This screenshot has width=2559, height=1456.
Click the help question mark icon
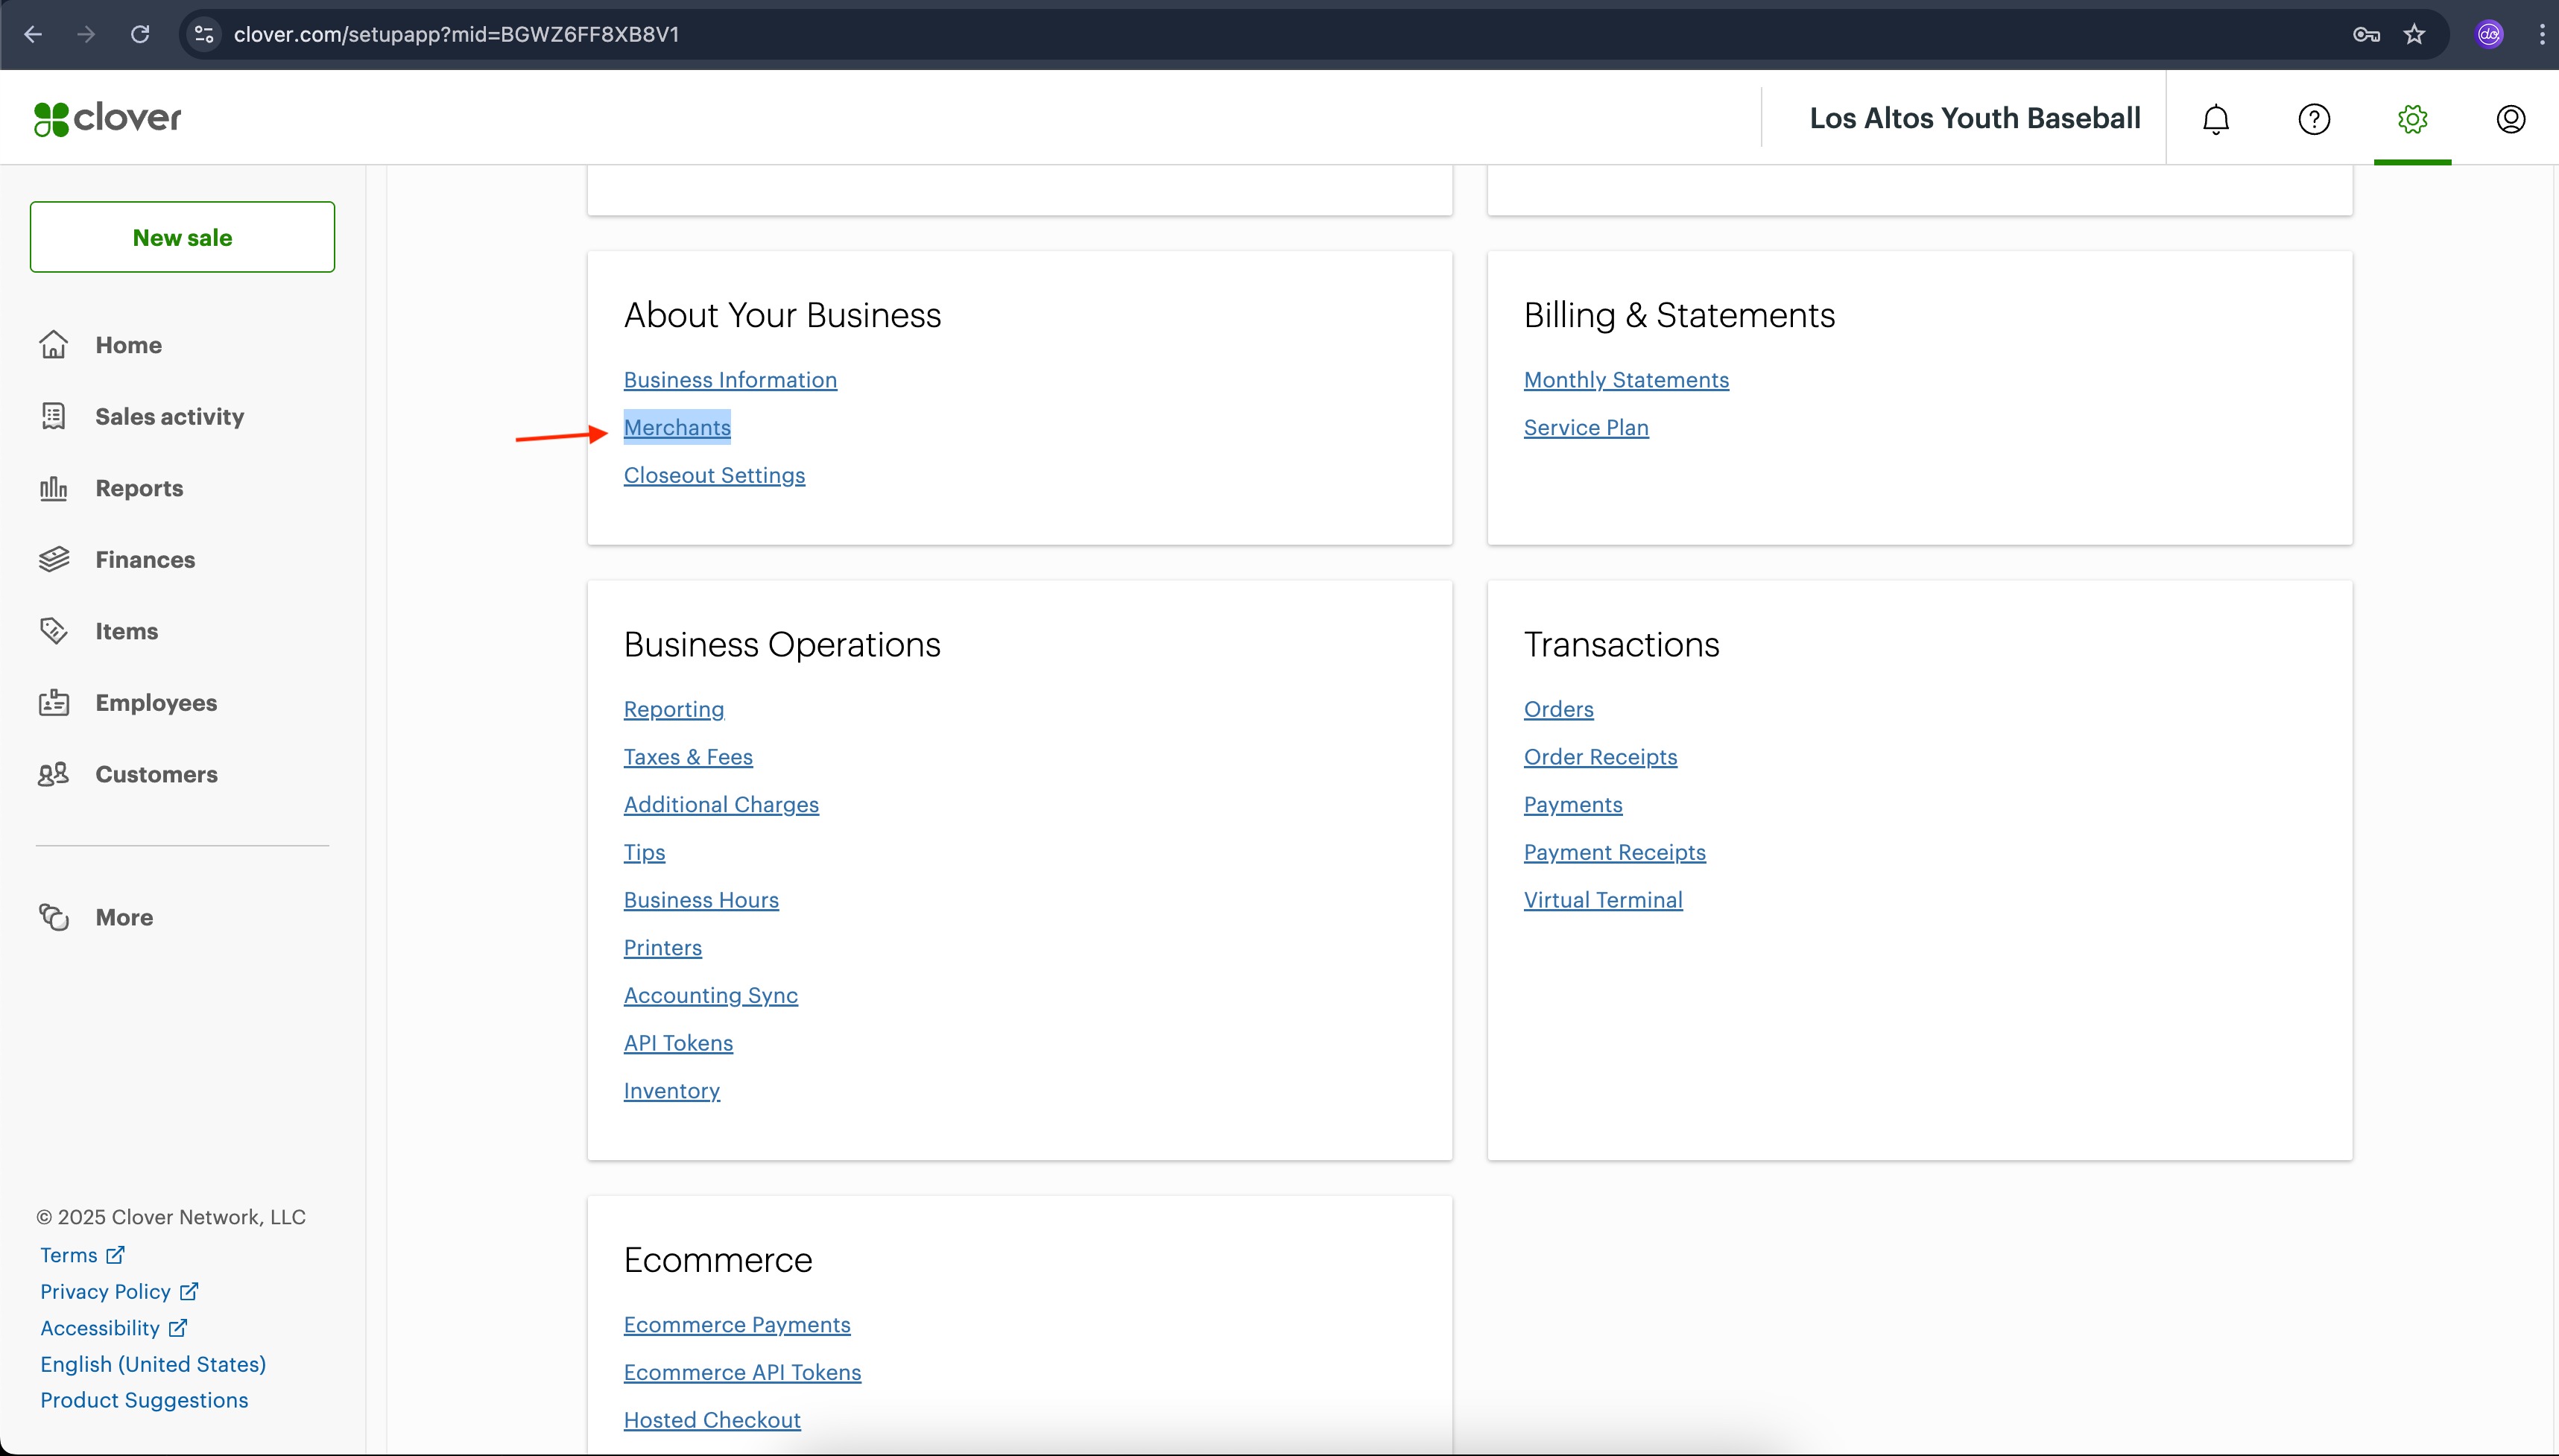(2313, 119)
